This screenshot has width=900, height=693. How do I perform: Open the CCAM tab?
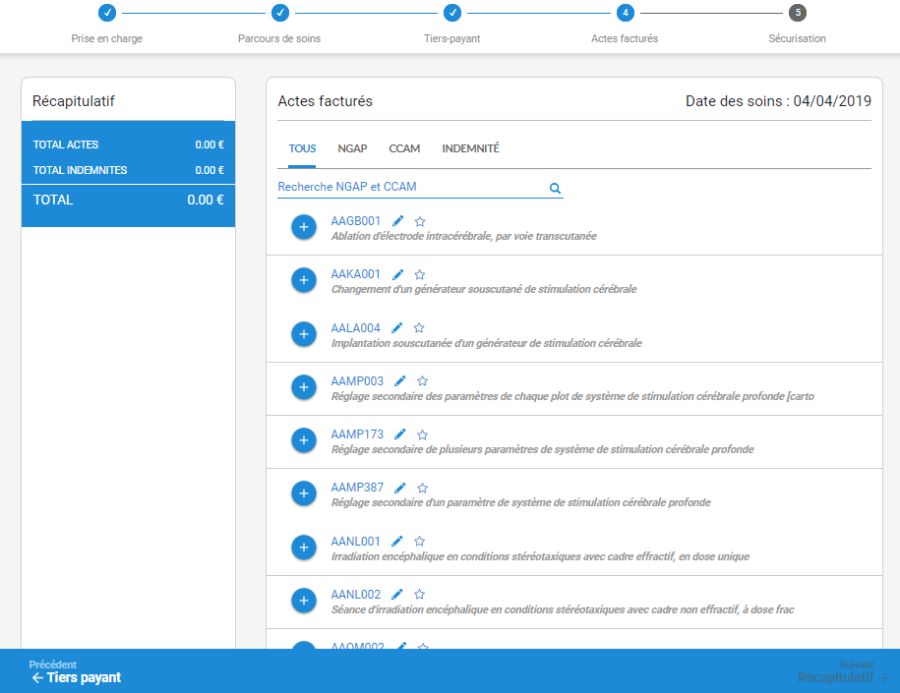[404, 149]
